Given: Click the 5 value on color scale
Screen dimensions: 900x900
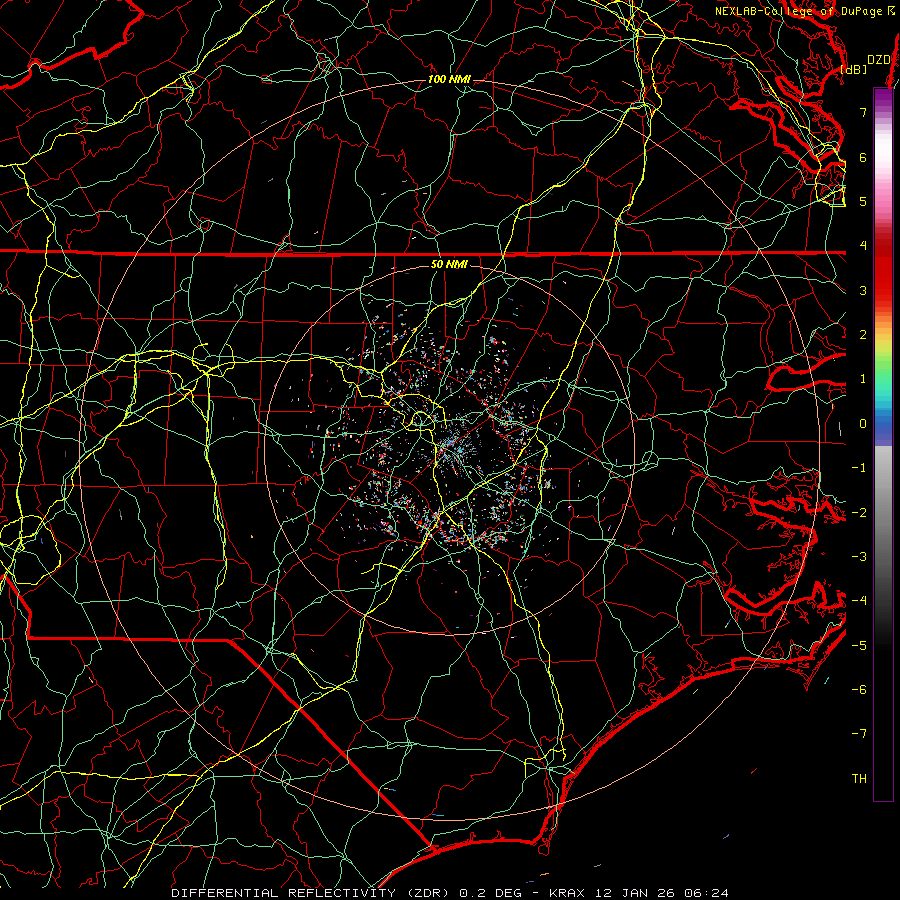Looking at the screenshot, I should pos(863,201).
